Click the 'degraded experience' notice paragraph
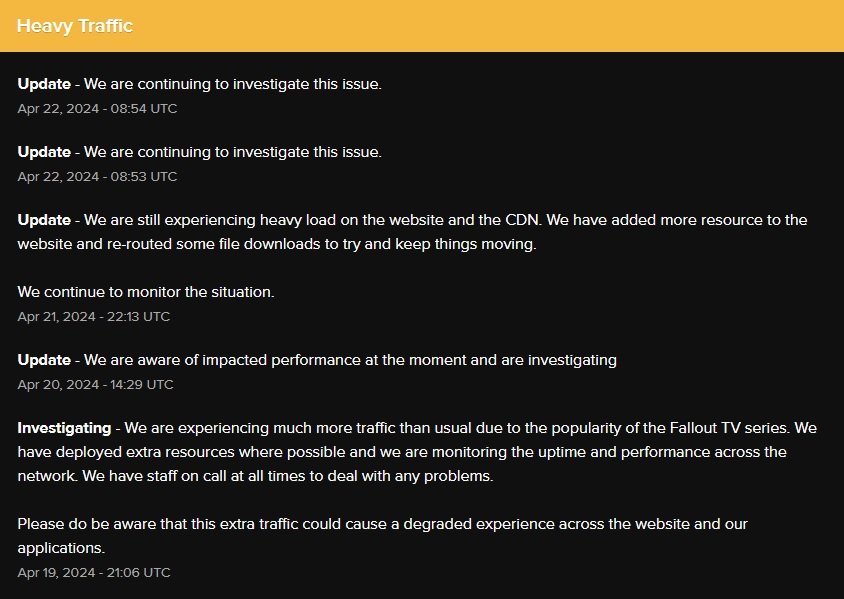 (x=382, y=535)
